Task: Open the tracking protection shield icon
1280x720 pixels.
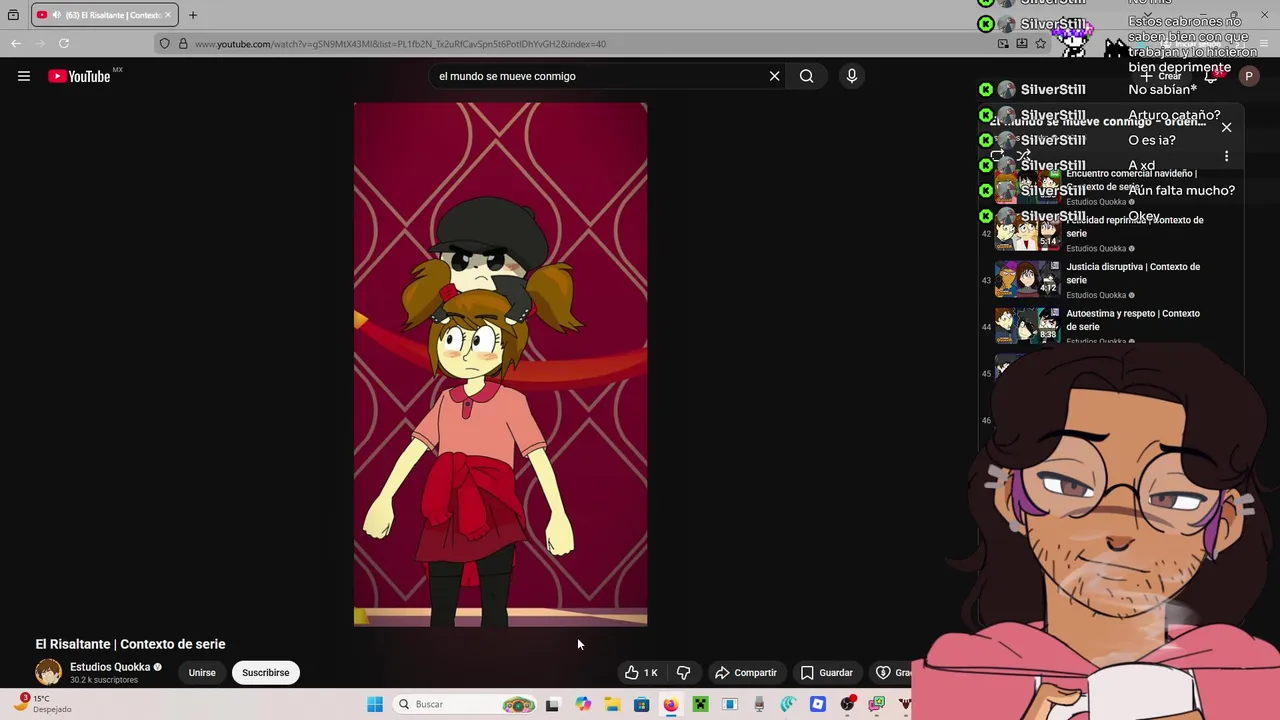Action: tap(165, 44)
